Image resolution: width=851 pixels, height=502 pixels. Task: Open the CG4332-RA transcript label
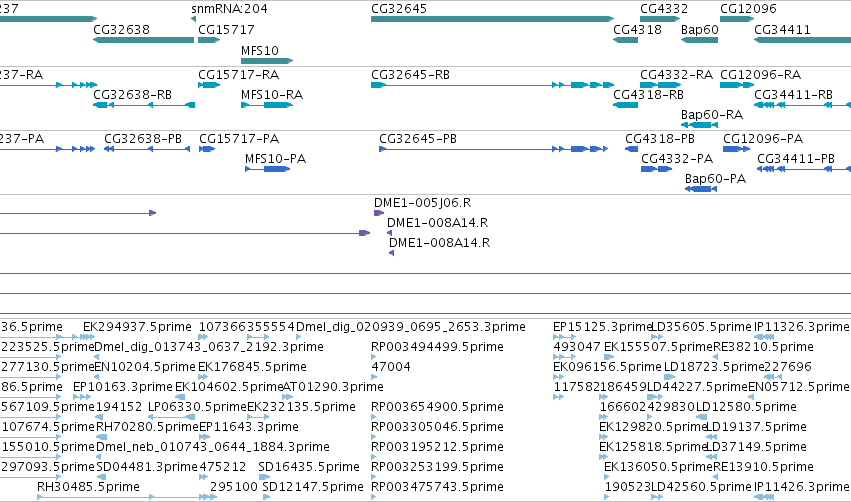click(x=676, y=74)
